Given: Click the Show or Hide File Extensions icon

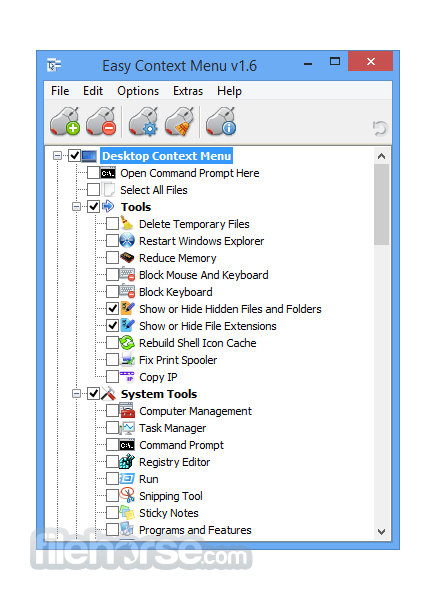Looking at the screenshot, I should click(127, 325).
